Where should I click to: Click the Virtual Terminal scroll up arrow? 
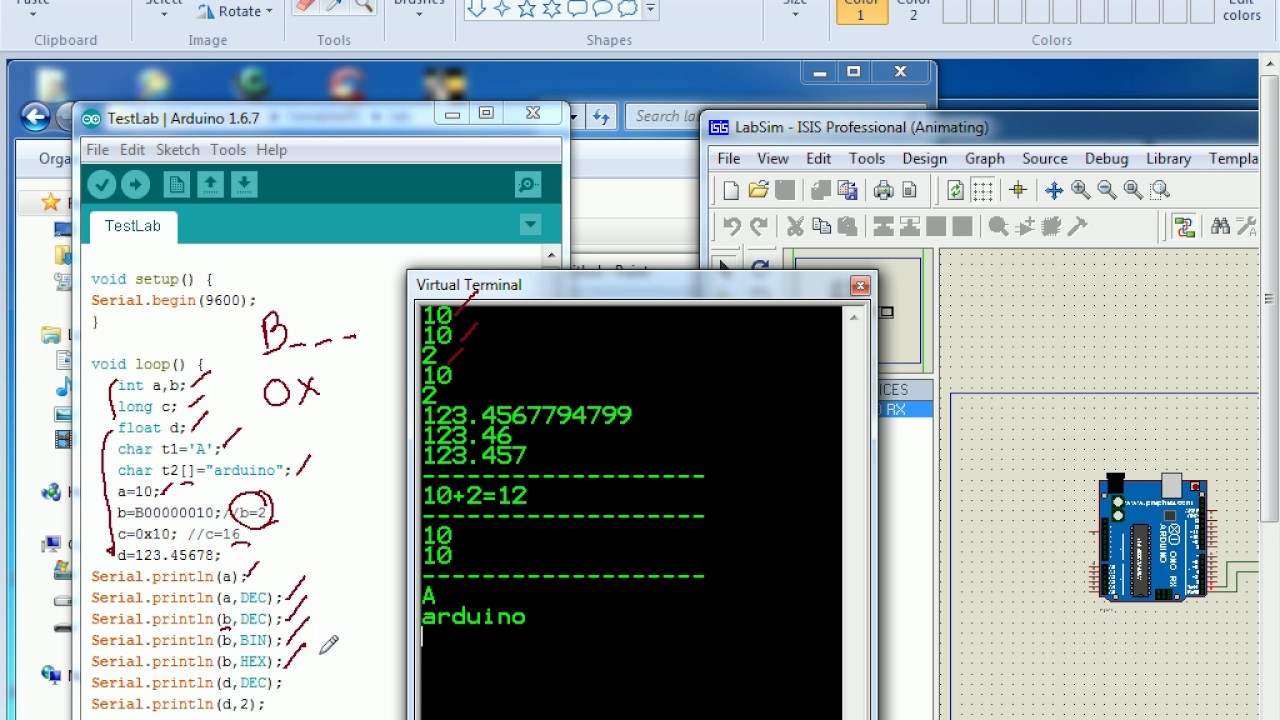[853, 317]
